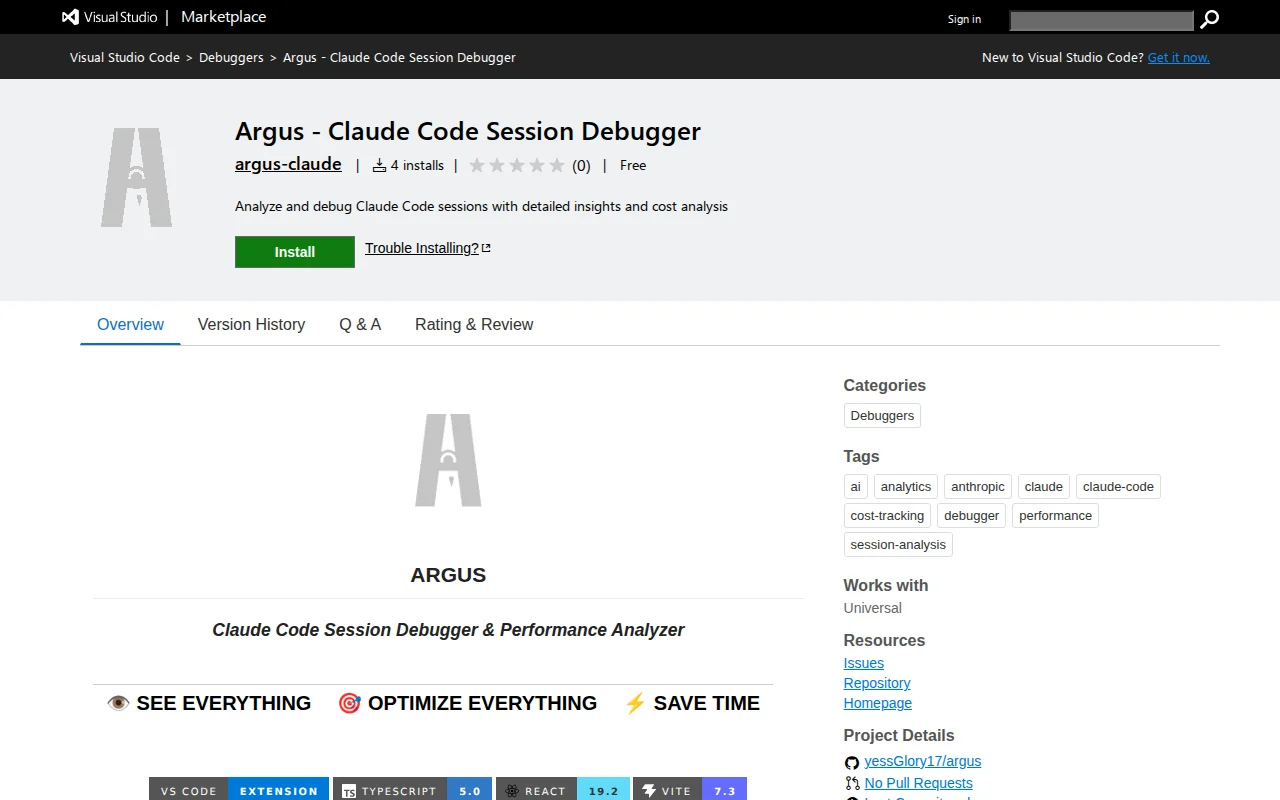Go to Visual Studio Code breadcrumb
The height and width of the screenshot is (800, 1280).
coord(125,57)
